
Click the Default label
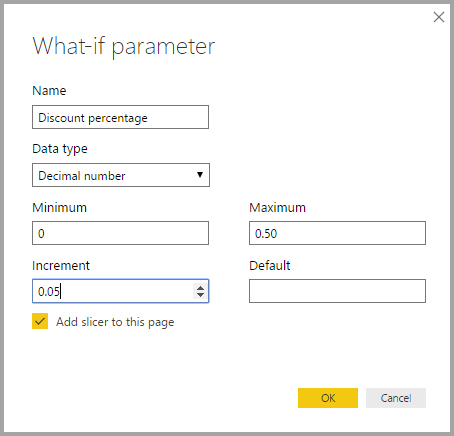270,266
